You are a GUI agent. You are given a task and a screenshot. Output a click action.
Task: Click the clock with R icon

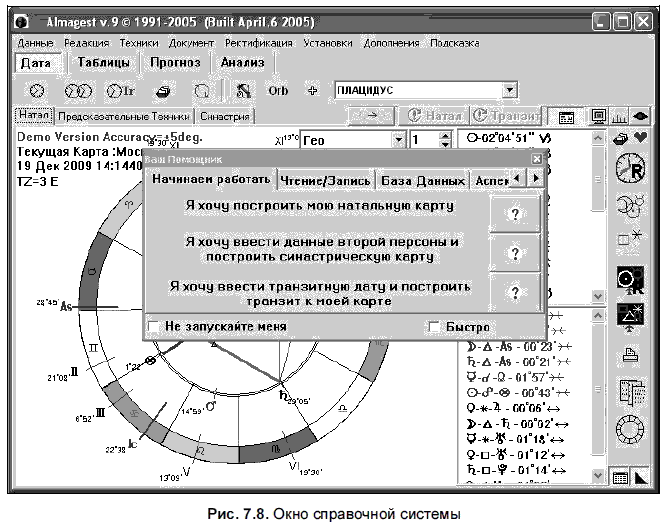(x=631, y=168)
